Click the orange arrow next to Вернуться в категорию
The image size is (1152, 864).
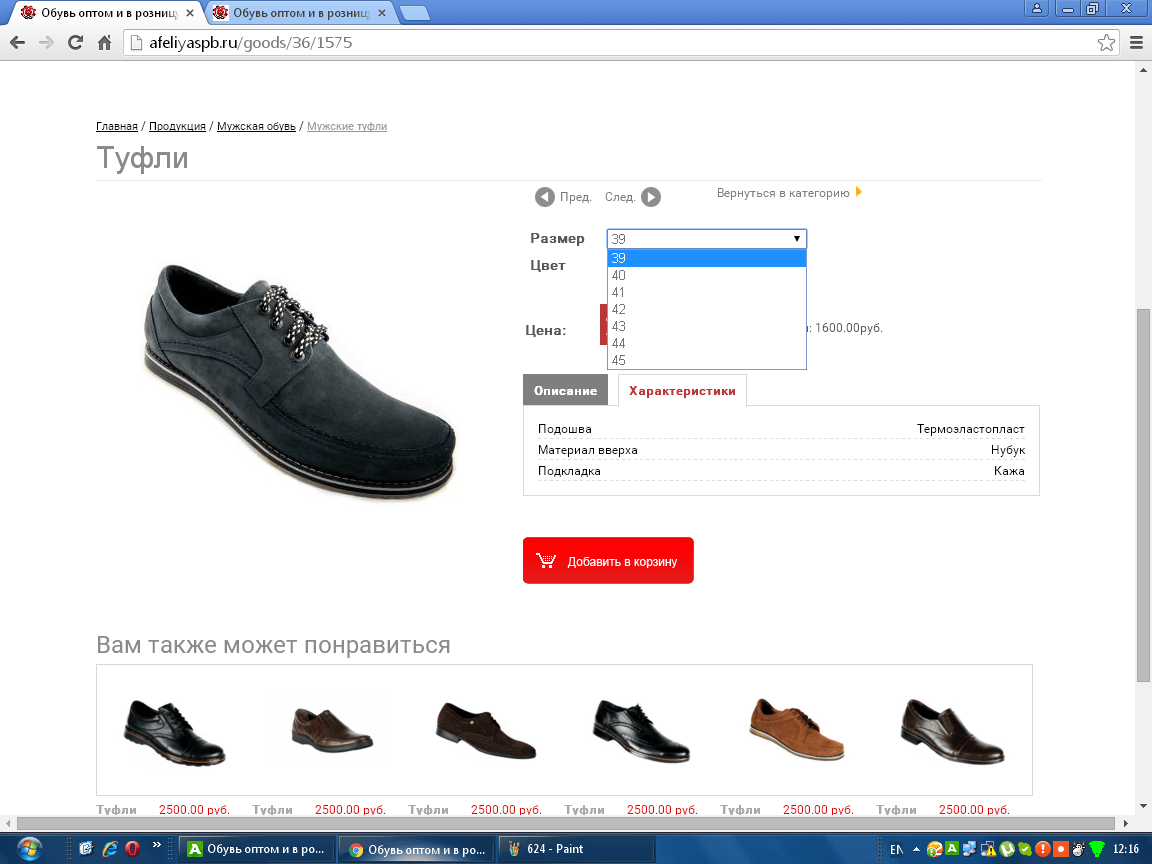[859, 192]
